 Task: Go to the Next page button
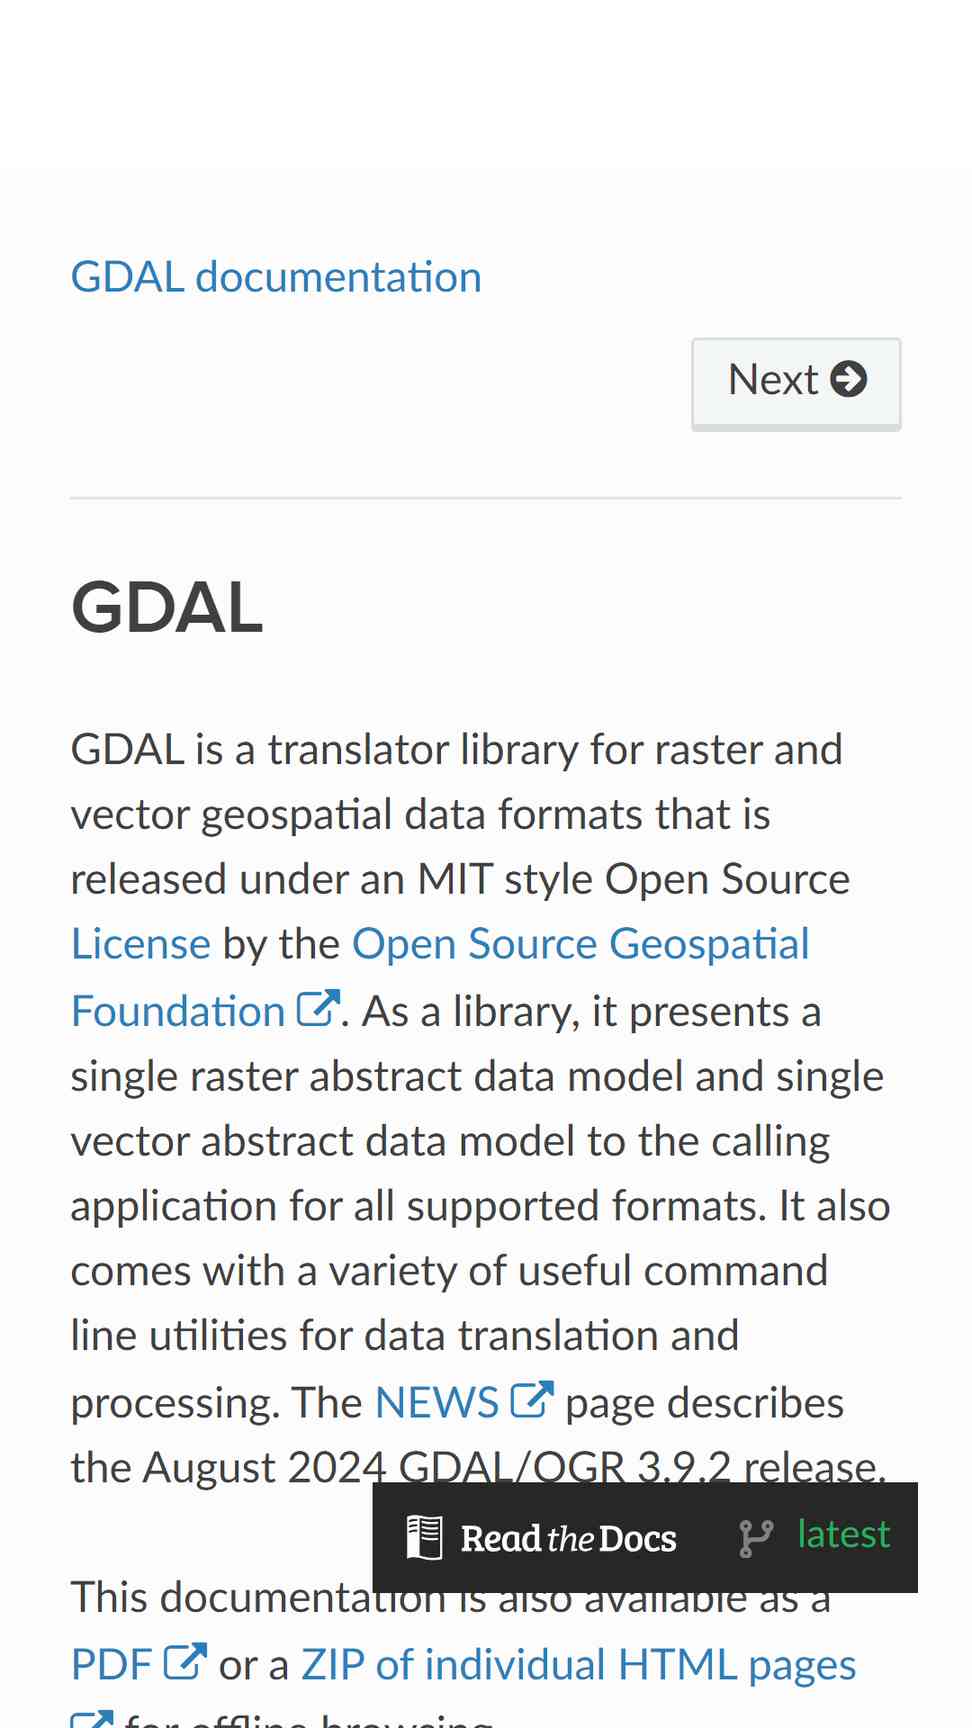(796, 384)
